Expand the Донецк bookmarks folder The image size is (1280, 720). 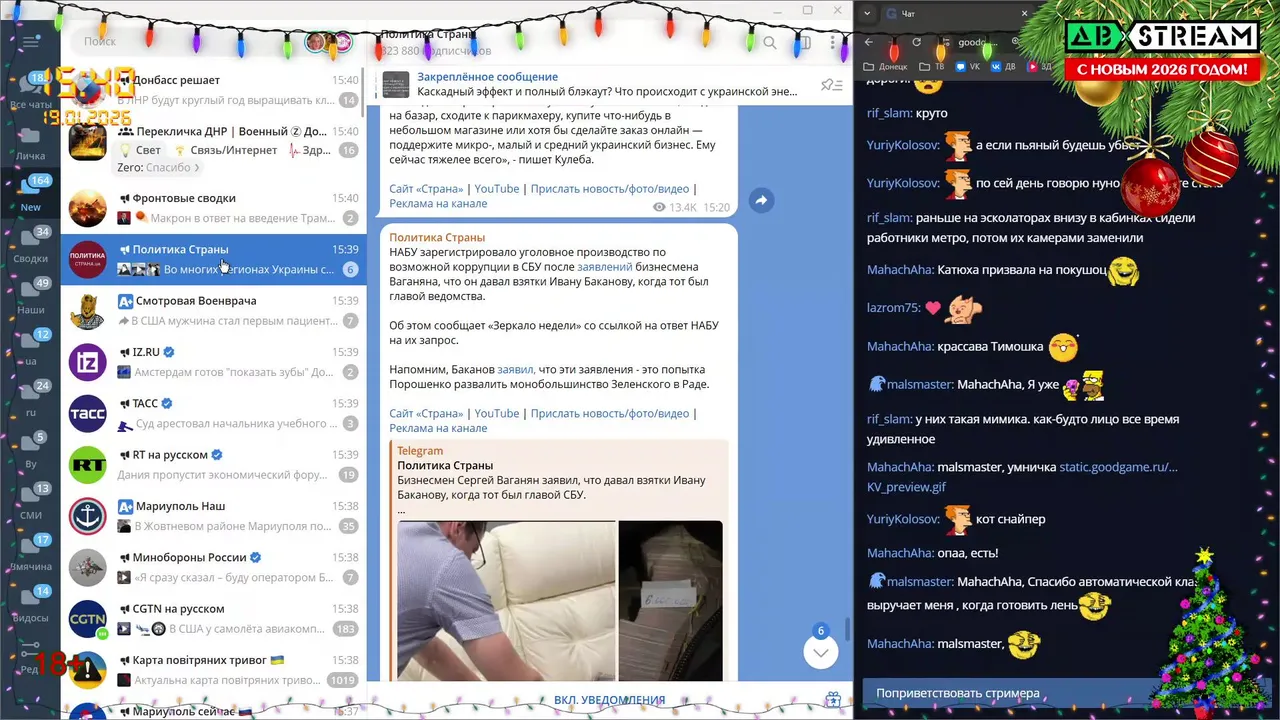point(885,67)
